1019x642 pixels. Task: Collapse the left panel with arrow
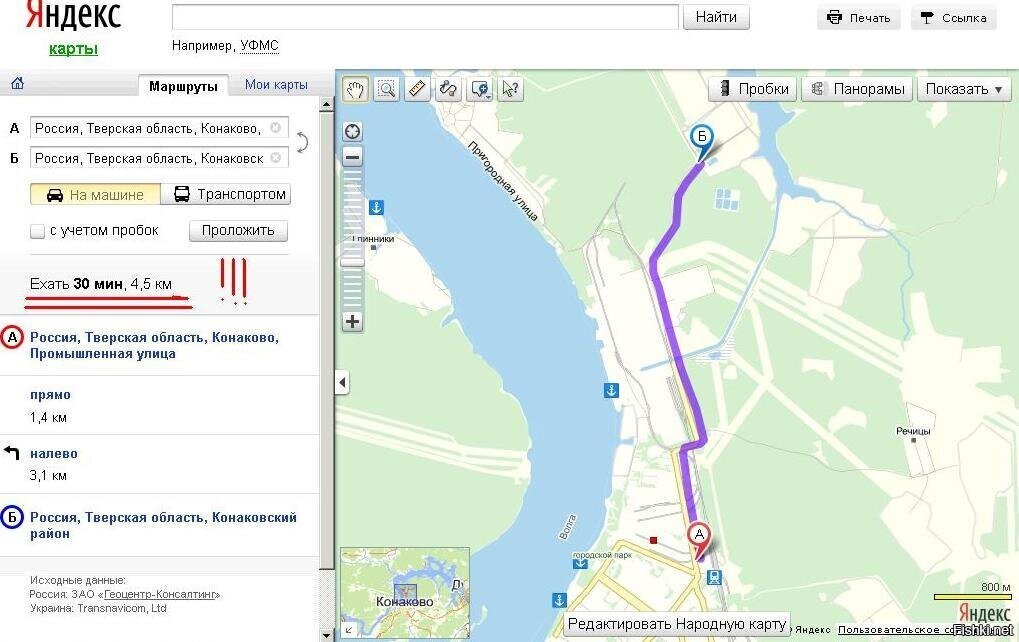(x=342, y=382)
